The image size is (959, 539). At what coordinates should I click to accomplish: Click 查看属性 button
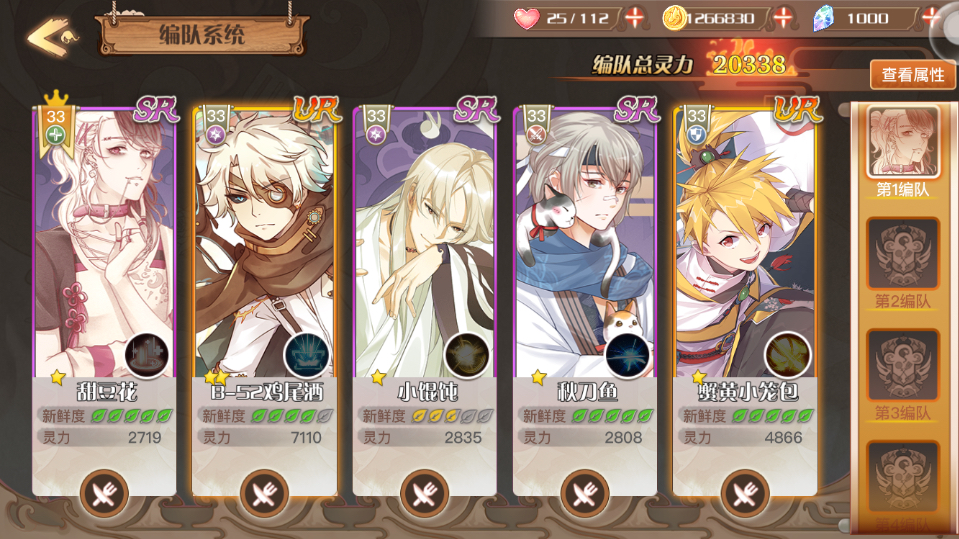pos(913,75)
